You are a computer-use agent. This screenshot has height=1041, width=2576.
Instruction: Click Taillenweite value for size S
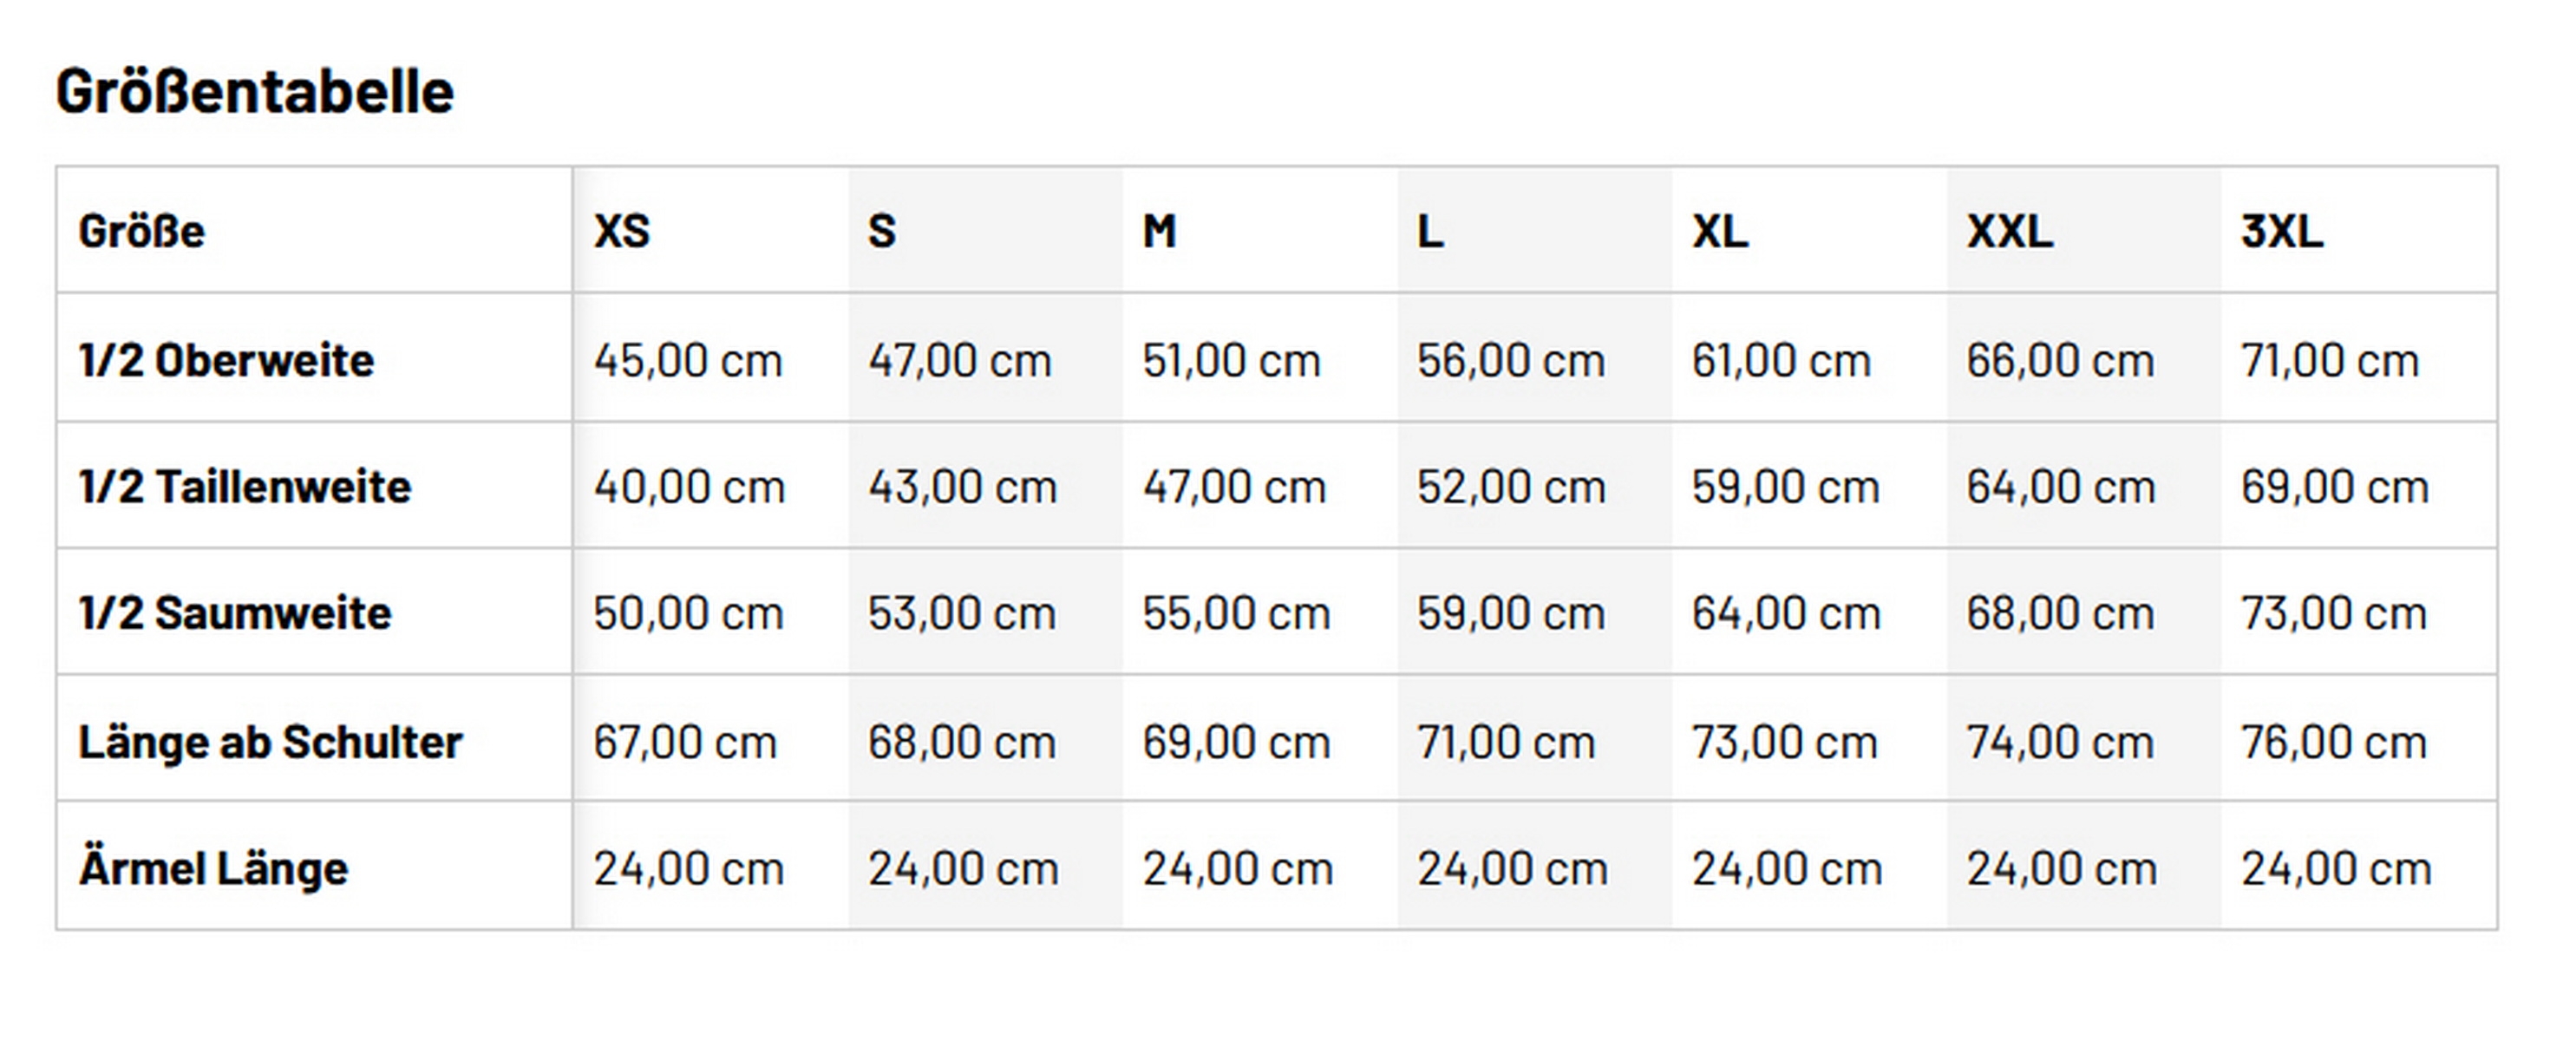(x=962, y=487)
